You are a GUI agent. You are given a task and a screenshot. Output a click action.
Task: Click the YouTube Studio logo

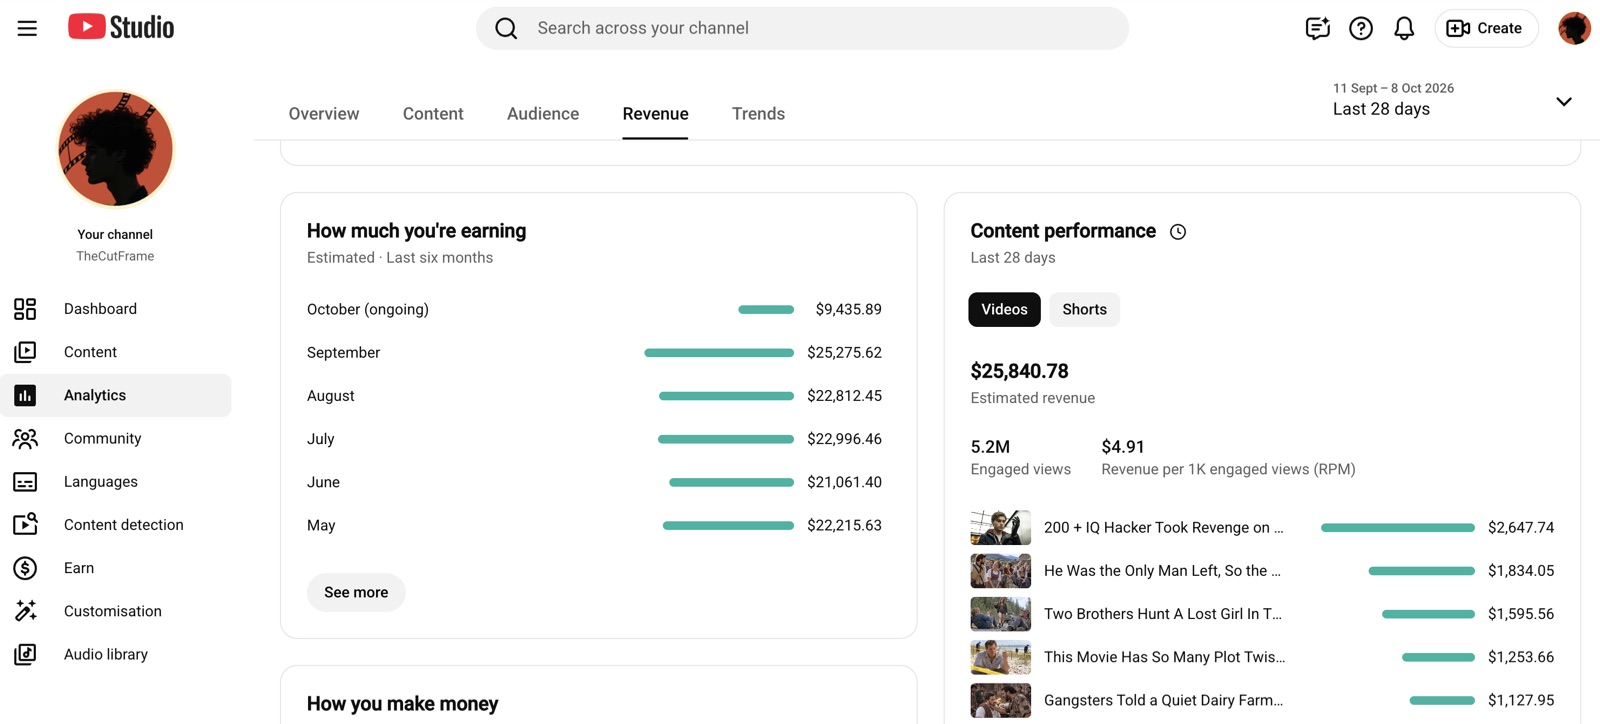coord(121,27)
